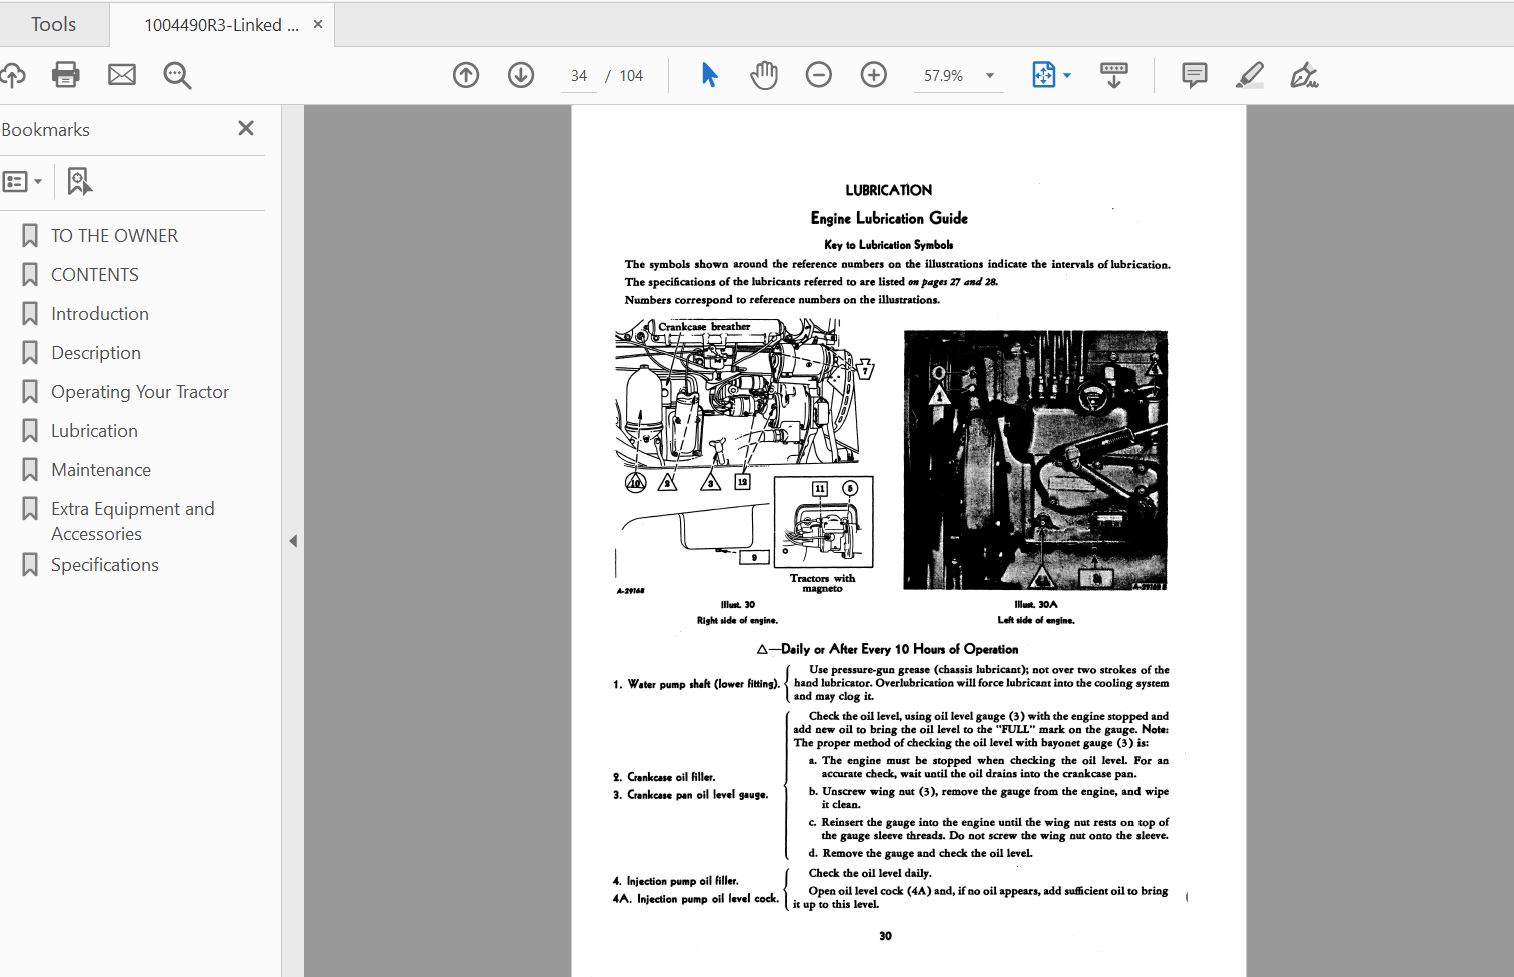Open the page fit options dropdown arrow

[x=1067, y=76]
